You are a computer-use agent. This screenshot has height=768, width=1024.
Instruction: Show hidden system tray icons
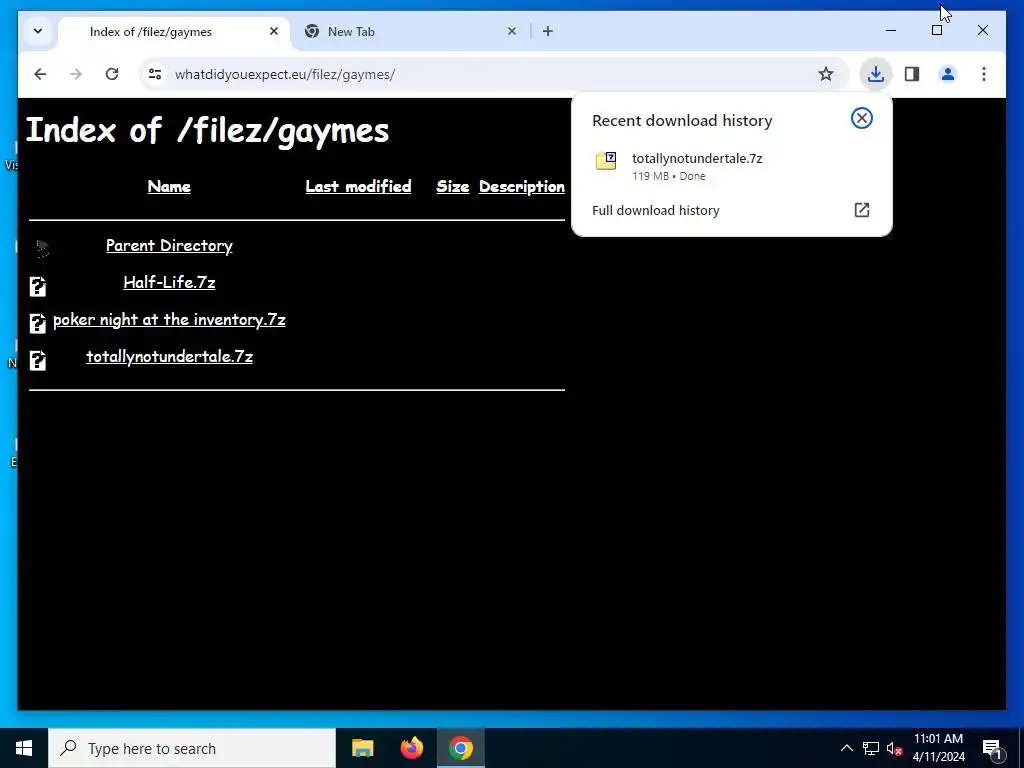tap(846, 748)
